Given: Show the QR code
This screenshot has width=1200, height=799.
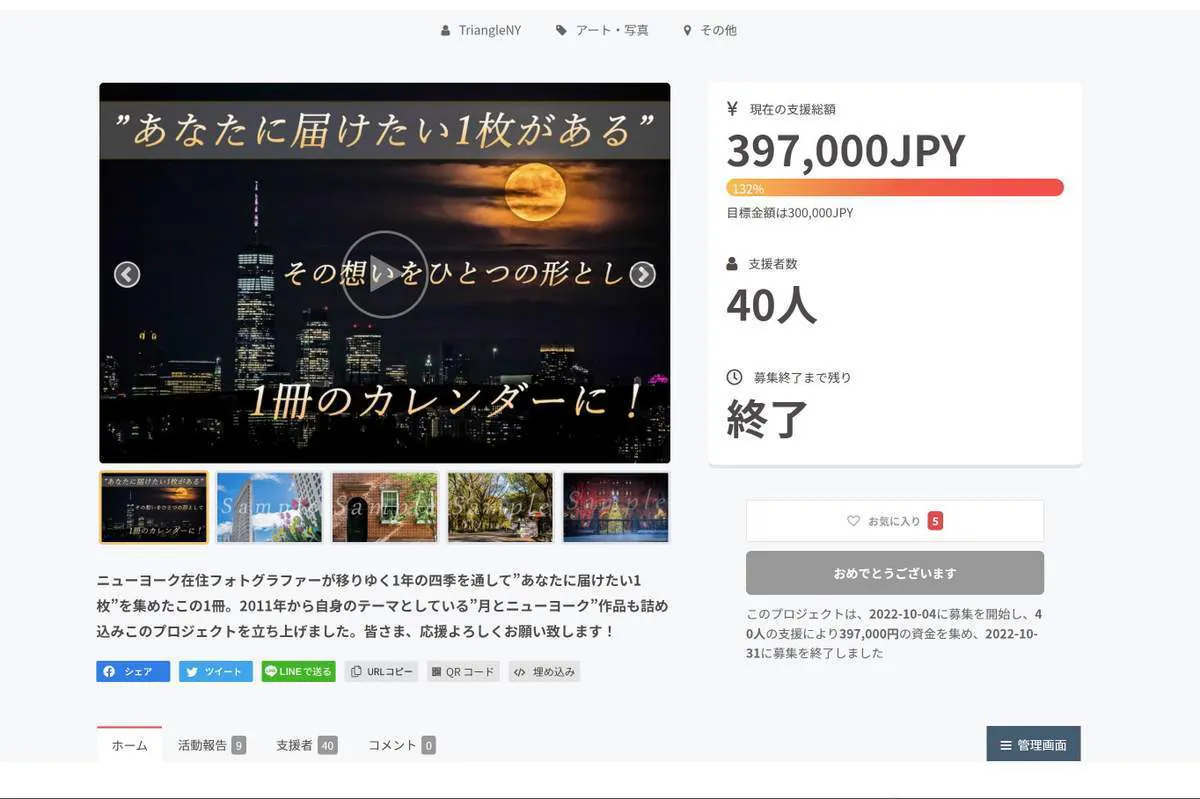Looking at the screenshot, I should coord(463,672).
